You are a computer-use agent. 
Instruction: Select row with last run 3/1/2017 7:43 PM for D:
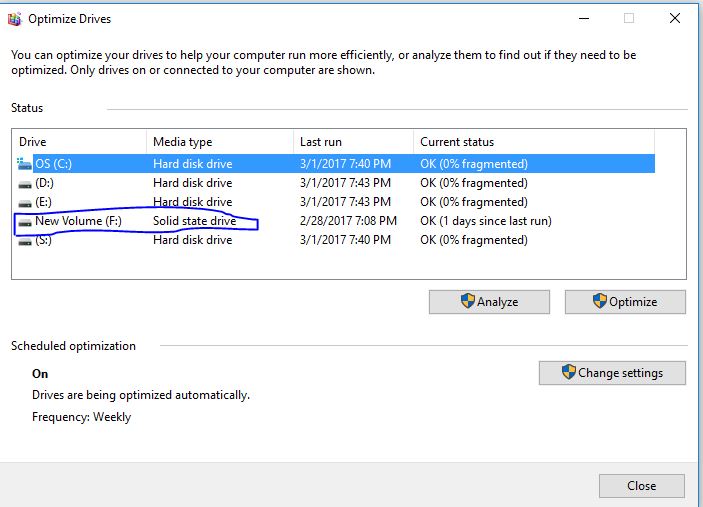click(345, 183)
